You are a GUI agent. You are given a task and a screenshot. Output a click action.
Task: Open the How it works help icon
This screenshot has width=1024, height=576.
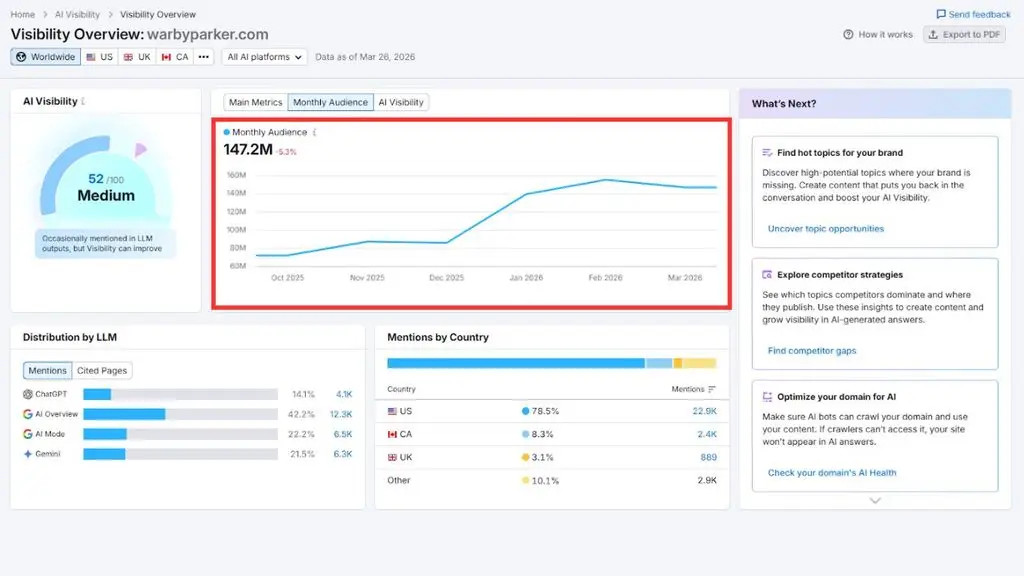tap(848, 35)
